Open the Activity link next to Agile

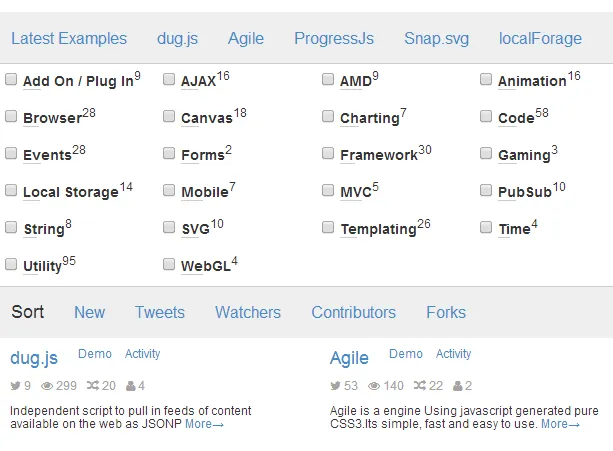tap(453, 354)
